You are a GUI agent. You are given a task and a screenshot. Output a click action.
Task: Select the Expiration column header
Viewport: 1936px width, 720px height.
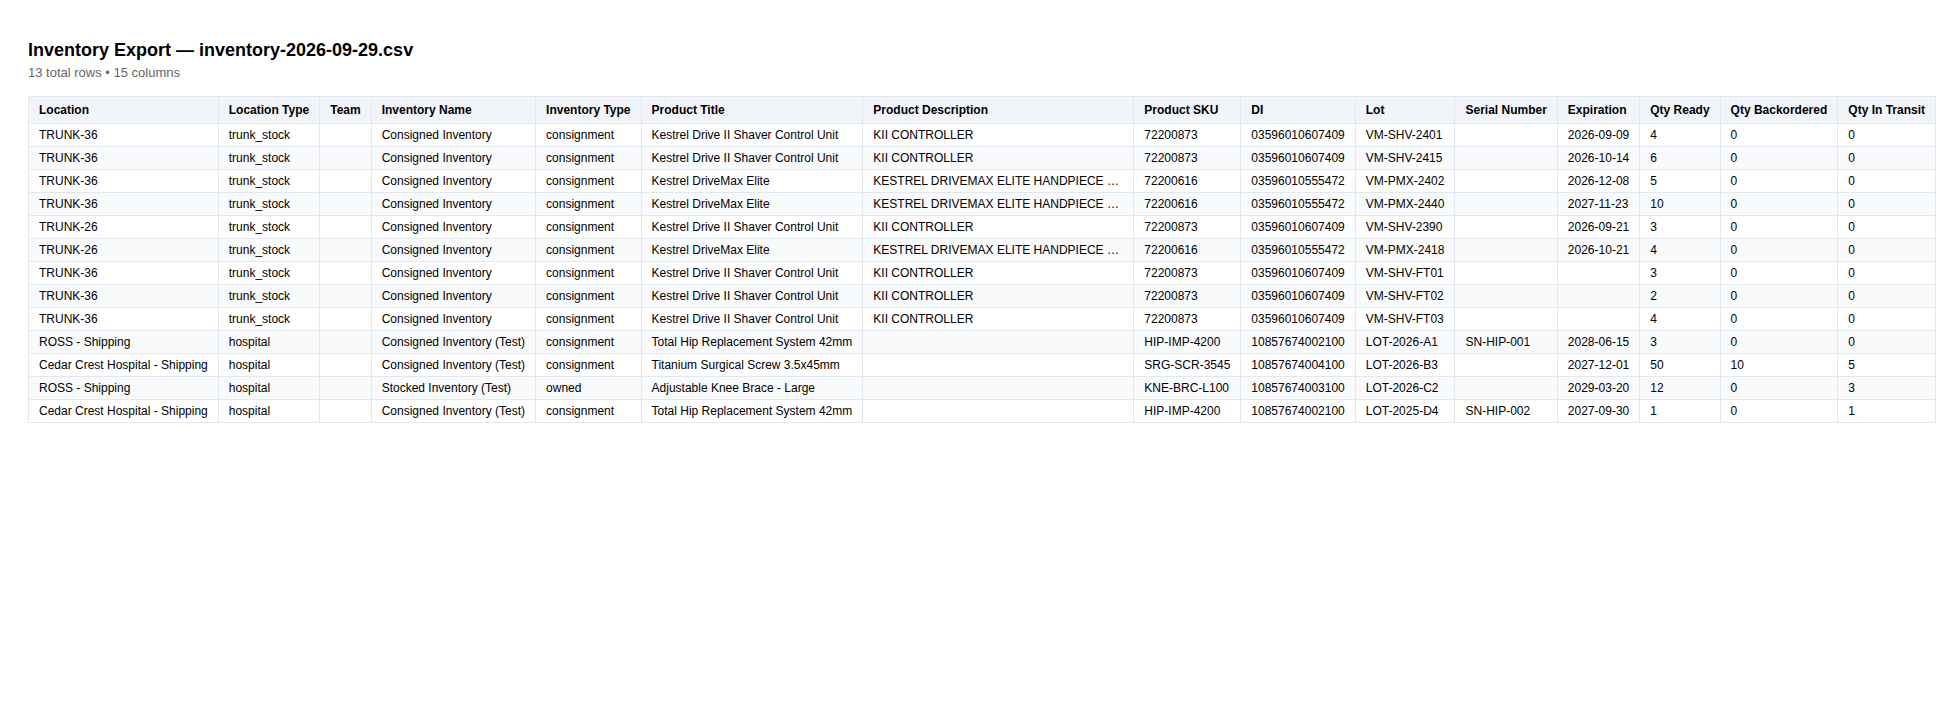pyautogui.click(x=1598, y=110)
